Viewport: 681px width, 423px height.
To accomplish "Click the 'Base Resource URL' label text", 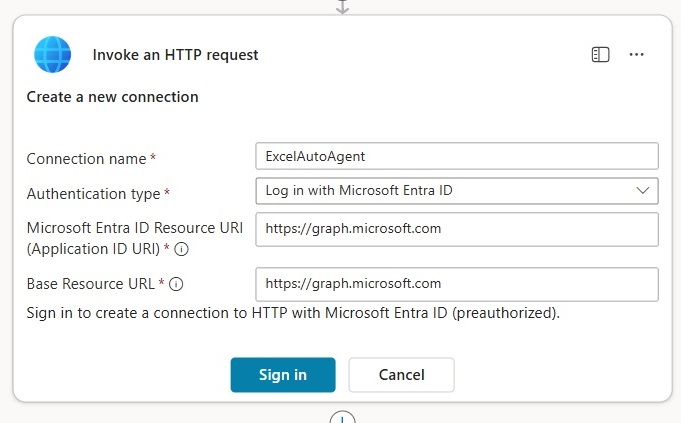I will pos(90,284).
